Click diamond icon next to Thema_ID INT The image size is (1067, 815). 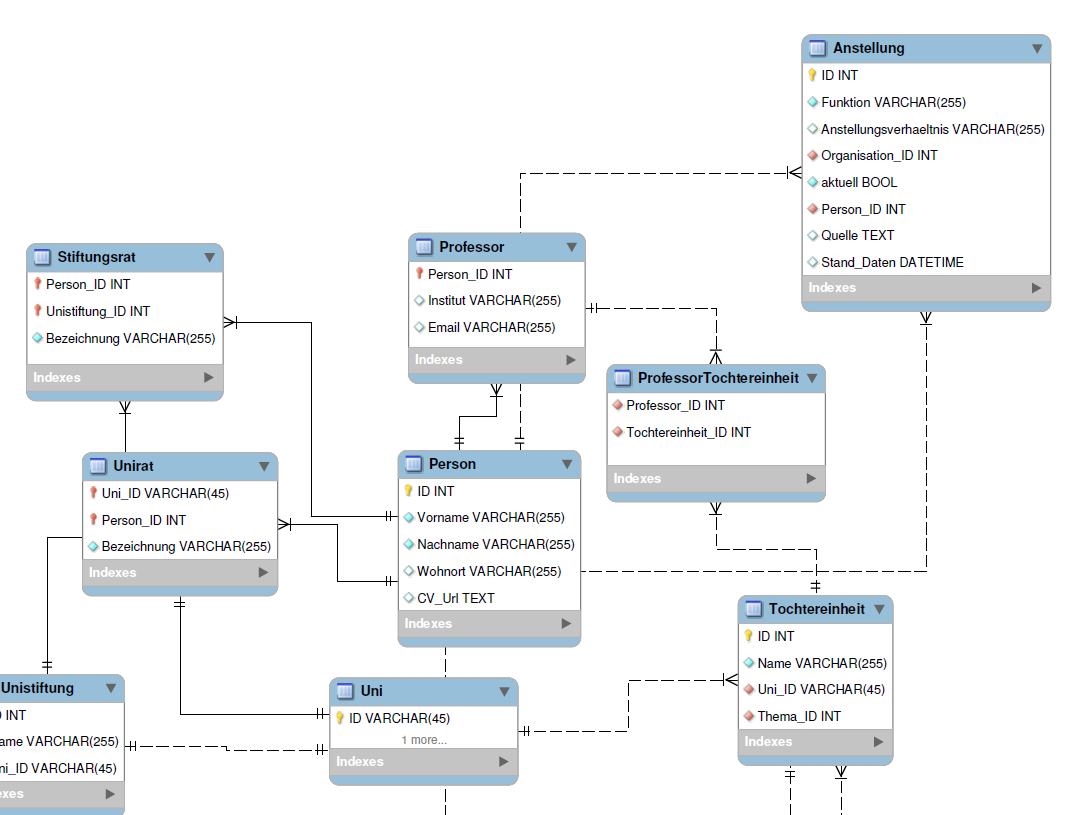point(749,716)
